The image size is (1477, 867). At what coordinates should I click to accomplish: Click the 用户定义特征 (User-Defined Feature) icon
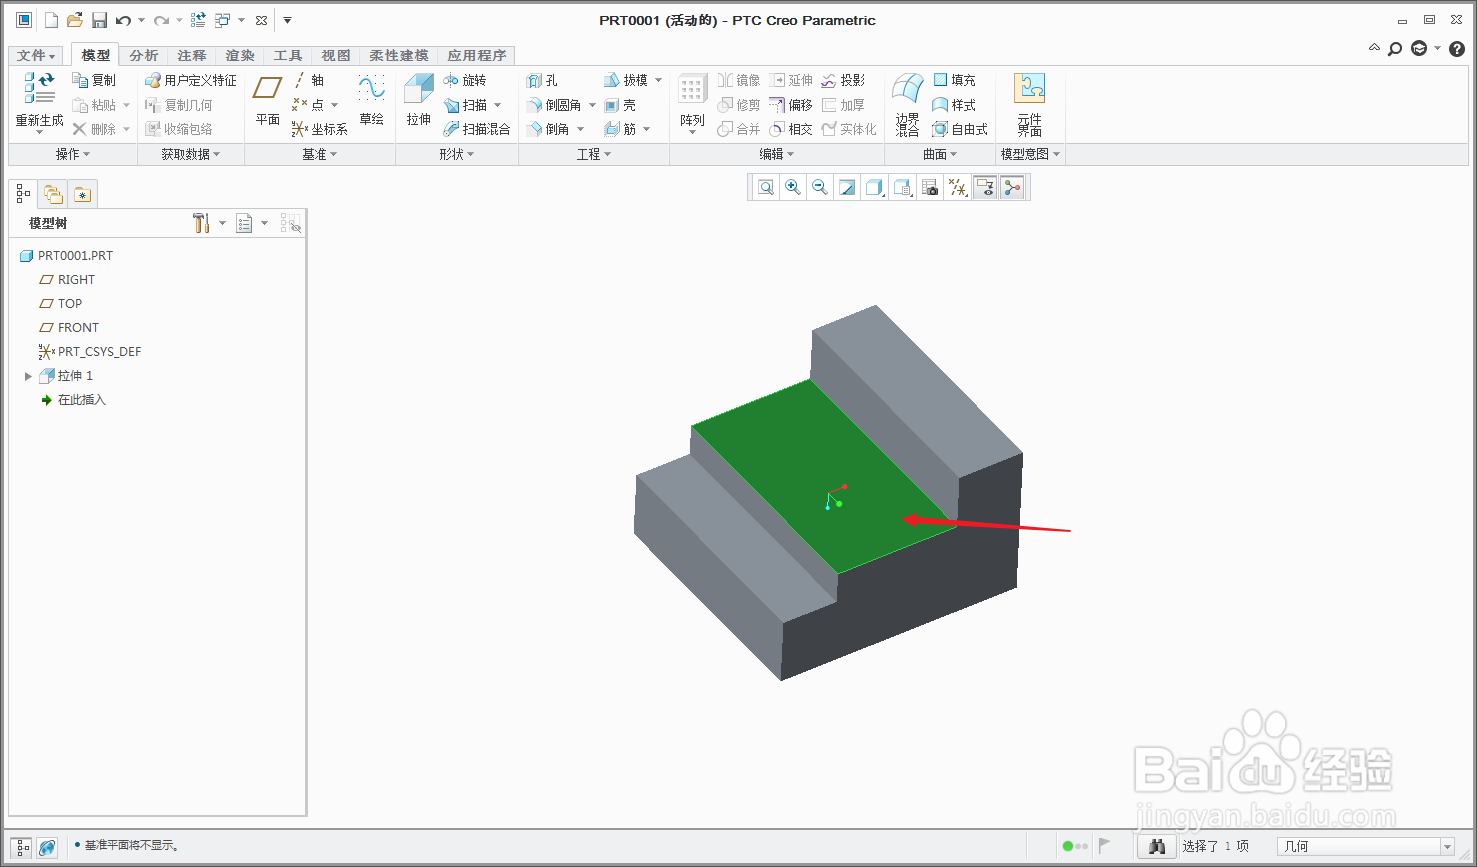point(191,80)
